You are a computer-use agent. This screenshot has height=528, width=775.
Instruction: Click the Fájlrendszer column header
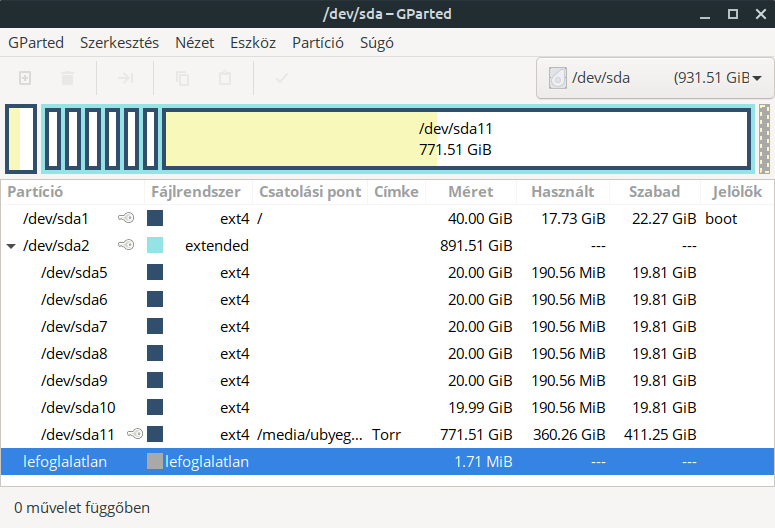click(198, 192)
